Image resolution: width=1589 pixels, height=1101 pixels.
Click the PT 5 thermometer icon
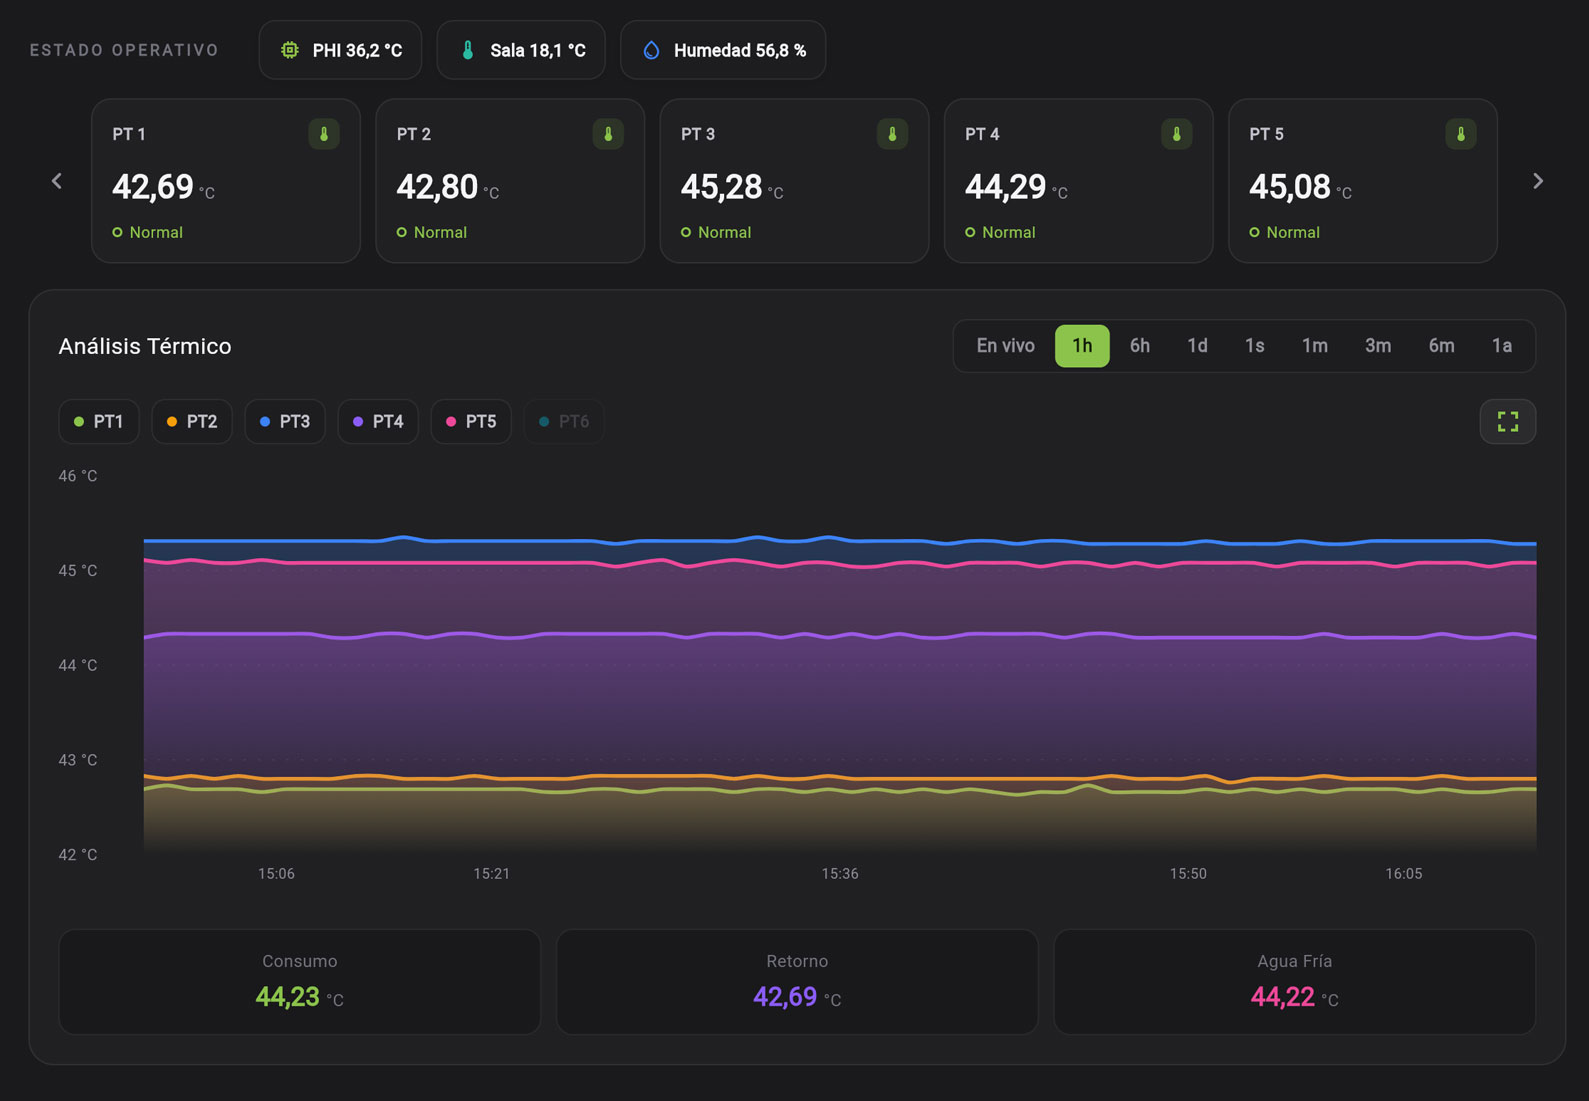pos(1460,134)
